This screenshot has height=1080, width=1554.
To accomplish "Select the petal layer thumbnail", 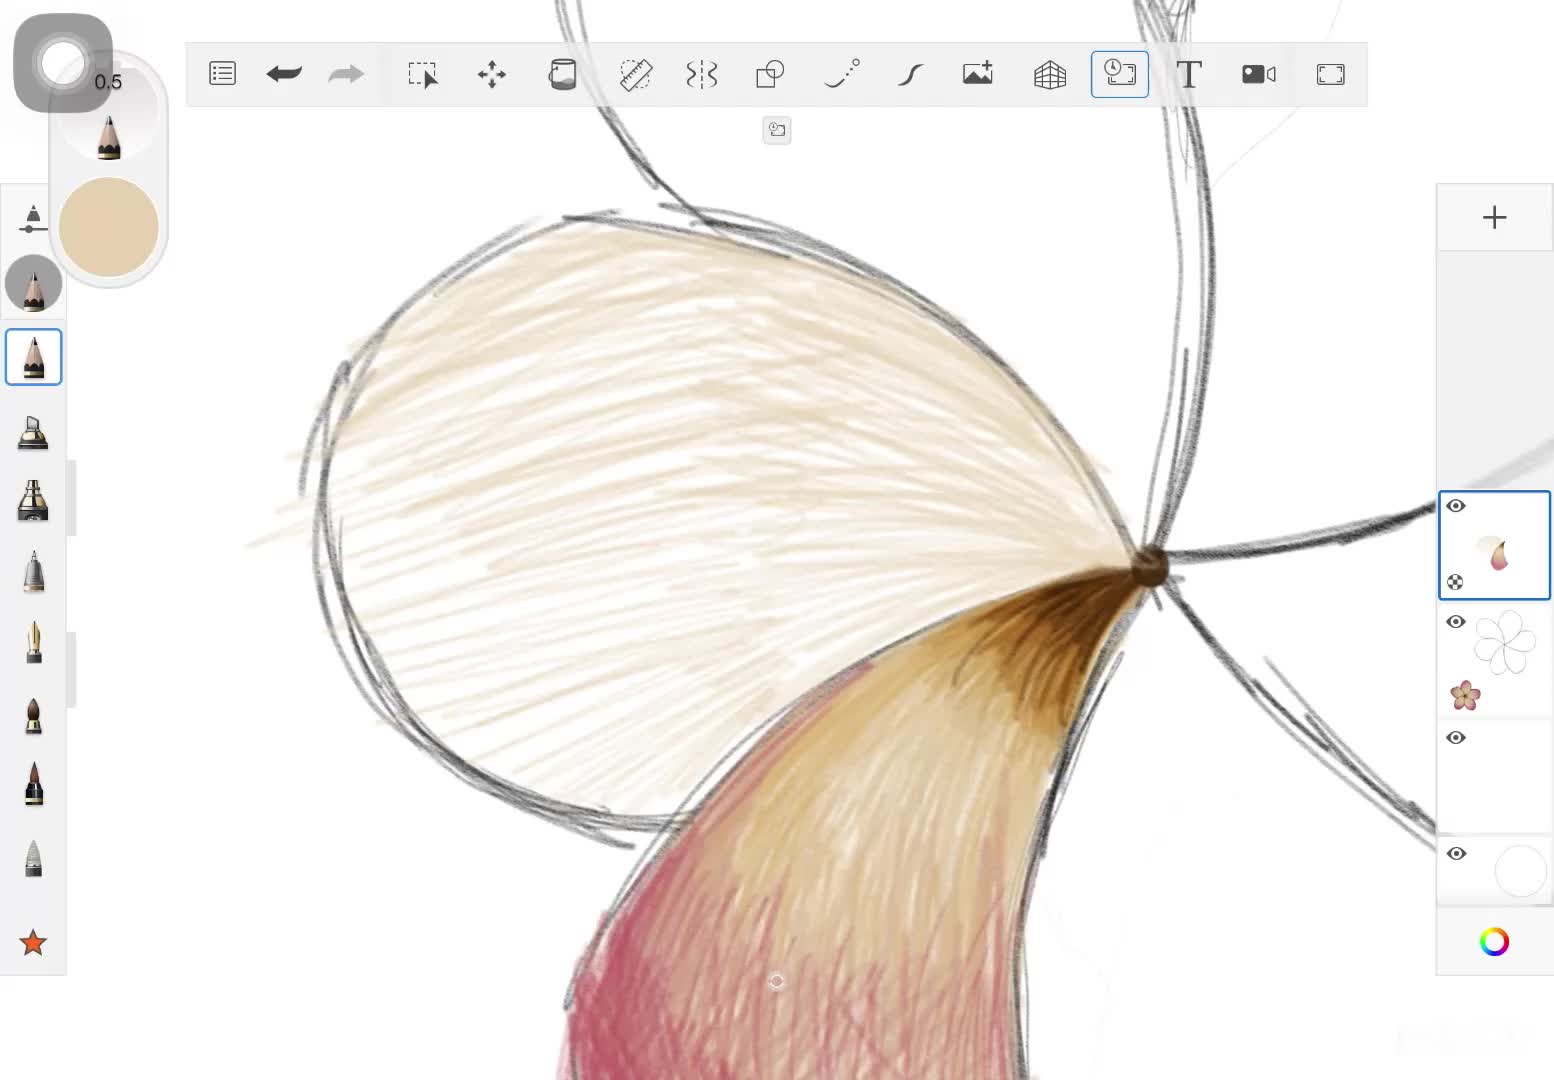I will coord(1494,545).
